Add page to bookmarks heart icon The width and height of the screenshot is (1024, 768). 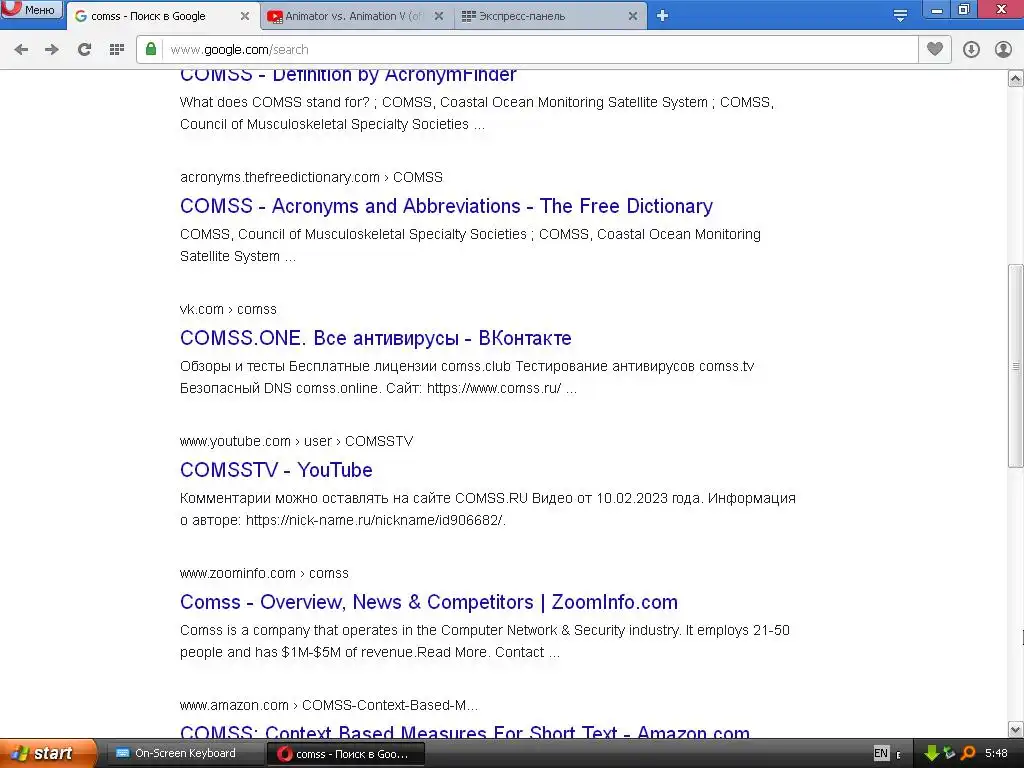(935, 49)
